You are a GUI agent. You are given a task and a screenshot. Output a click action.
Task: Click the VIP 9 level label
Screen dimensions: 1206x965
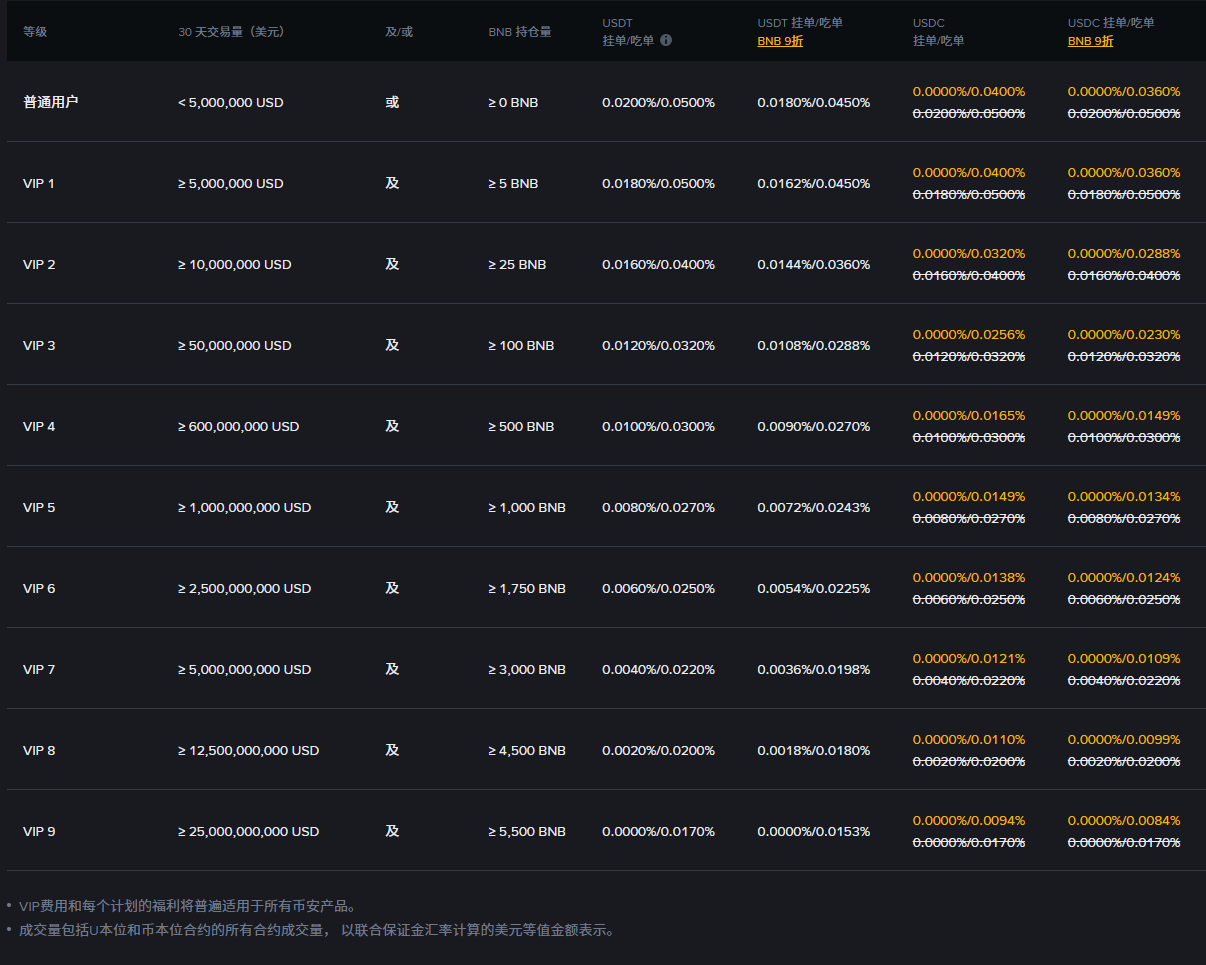[x=39, y=831]
